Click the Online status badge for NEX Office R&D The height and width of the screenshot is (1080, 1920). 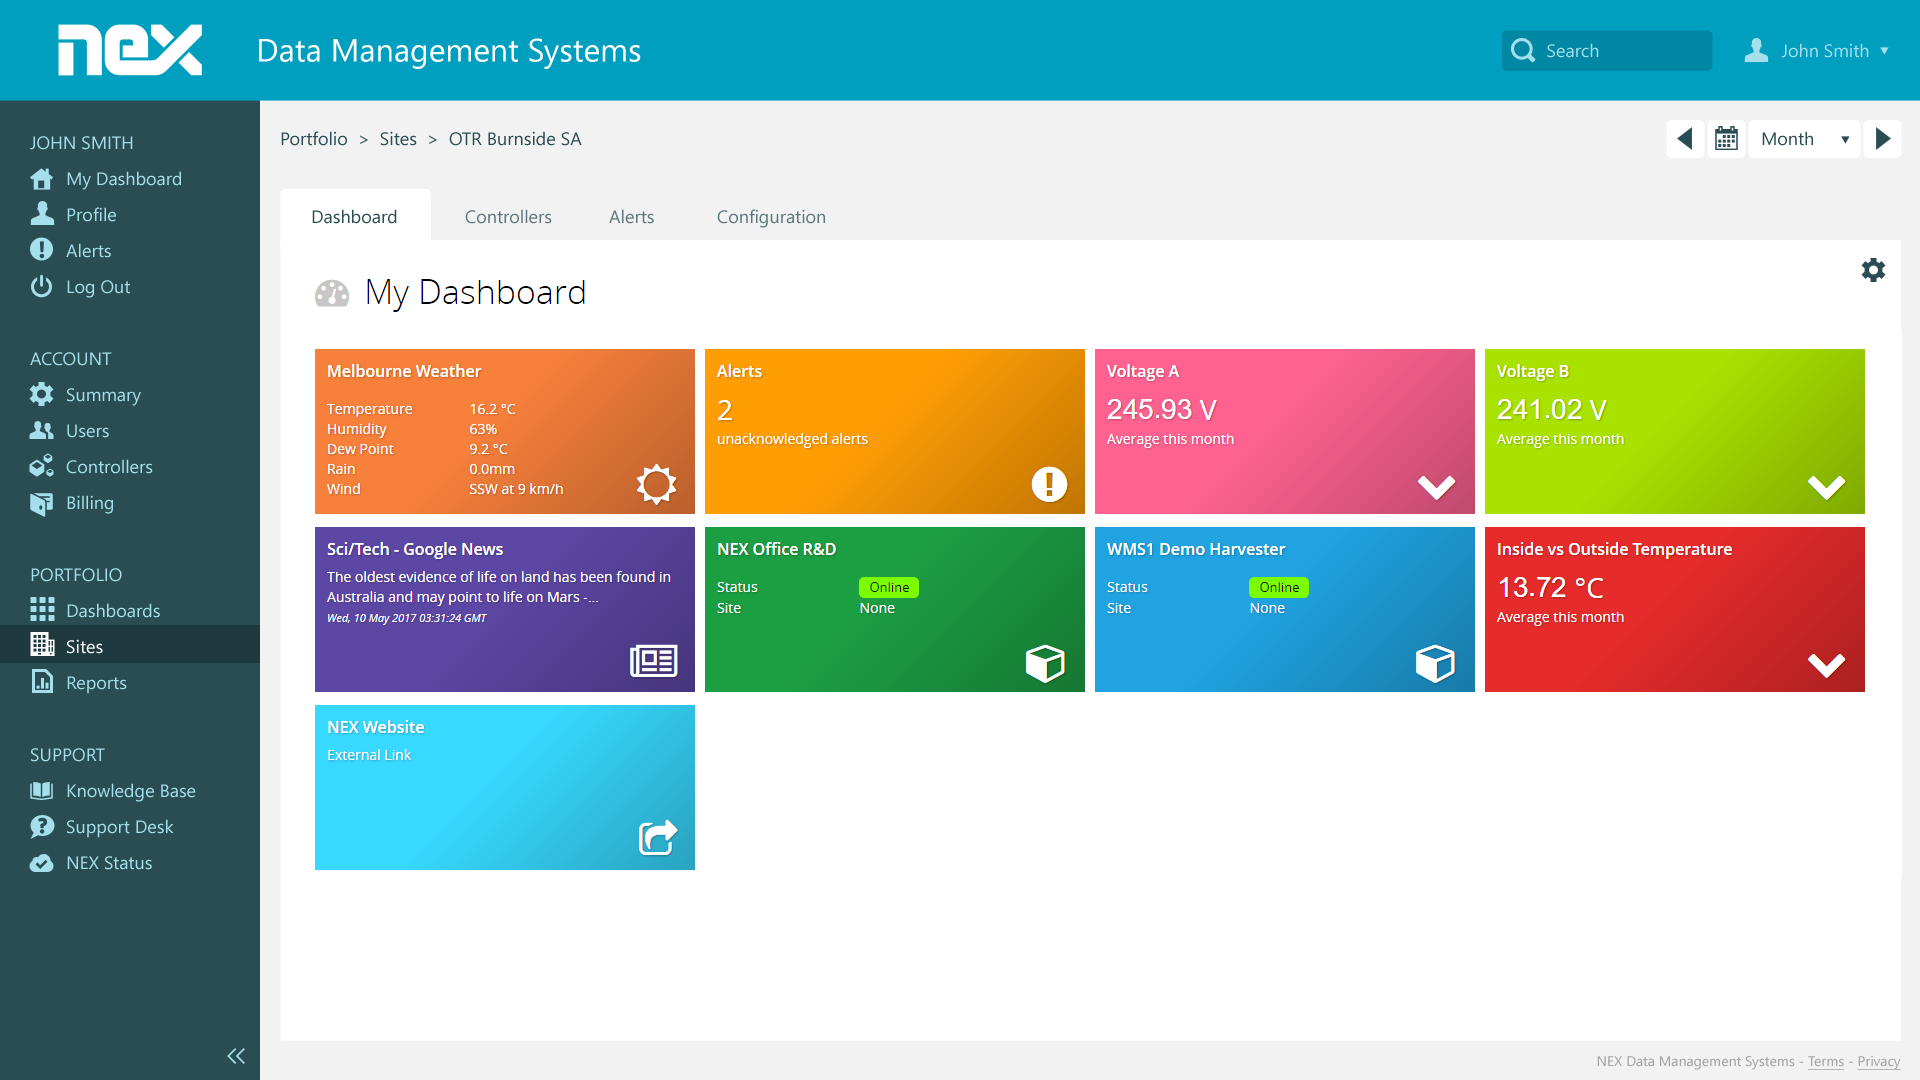point(888,587)
